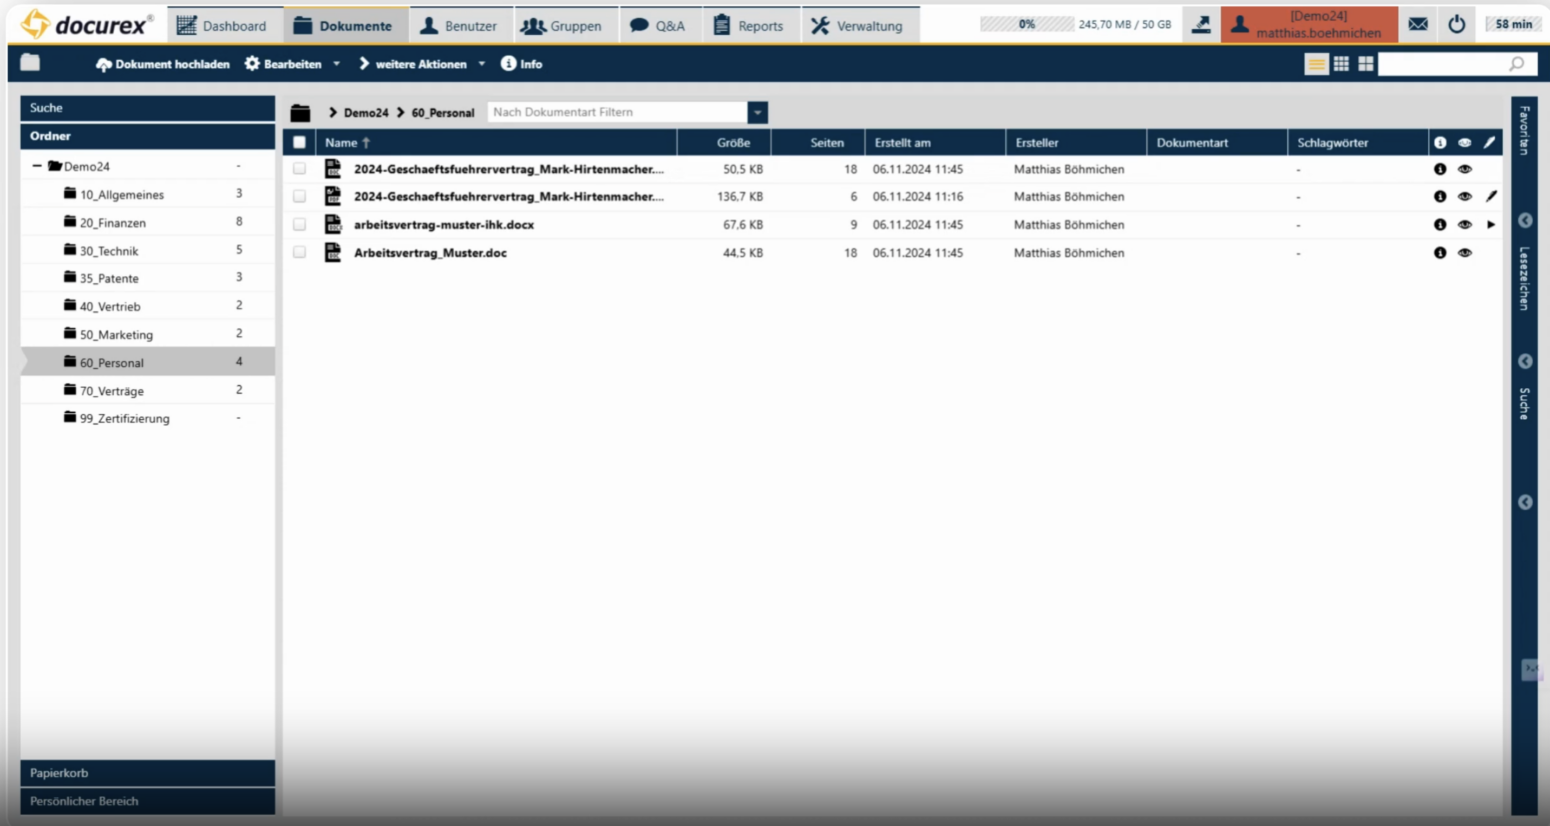The width and height of the screenshot is (1550, 826).
Task: Open info for Arbeitsvertrag_Muster.doc
Action: 1440,253
